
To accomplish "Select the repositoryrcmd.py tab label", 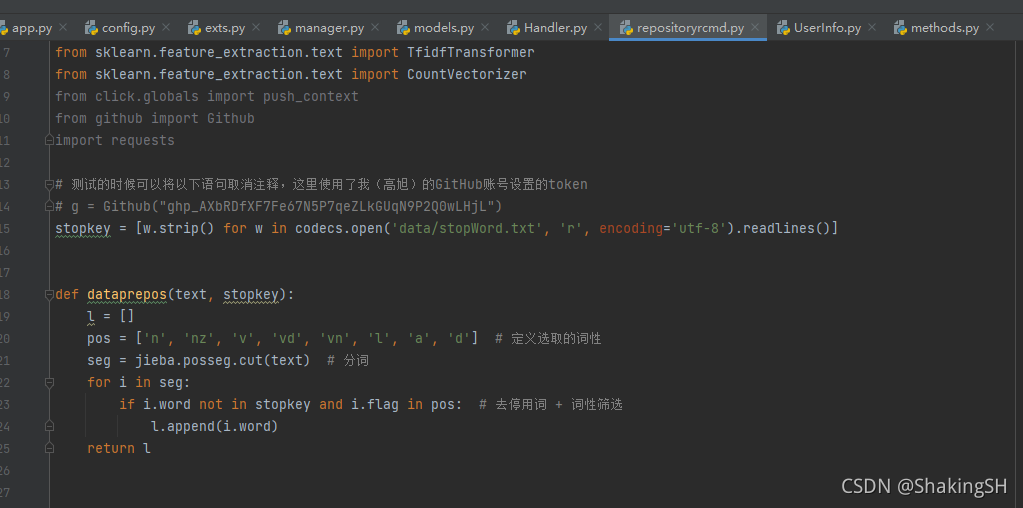I will pyautogui.click(x=690, y=28).
